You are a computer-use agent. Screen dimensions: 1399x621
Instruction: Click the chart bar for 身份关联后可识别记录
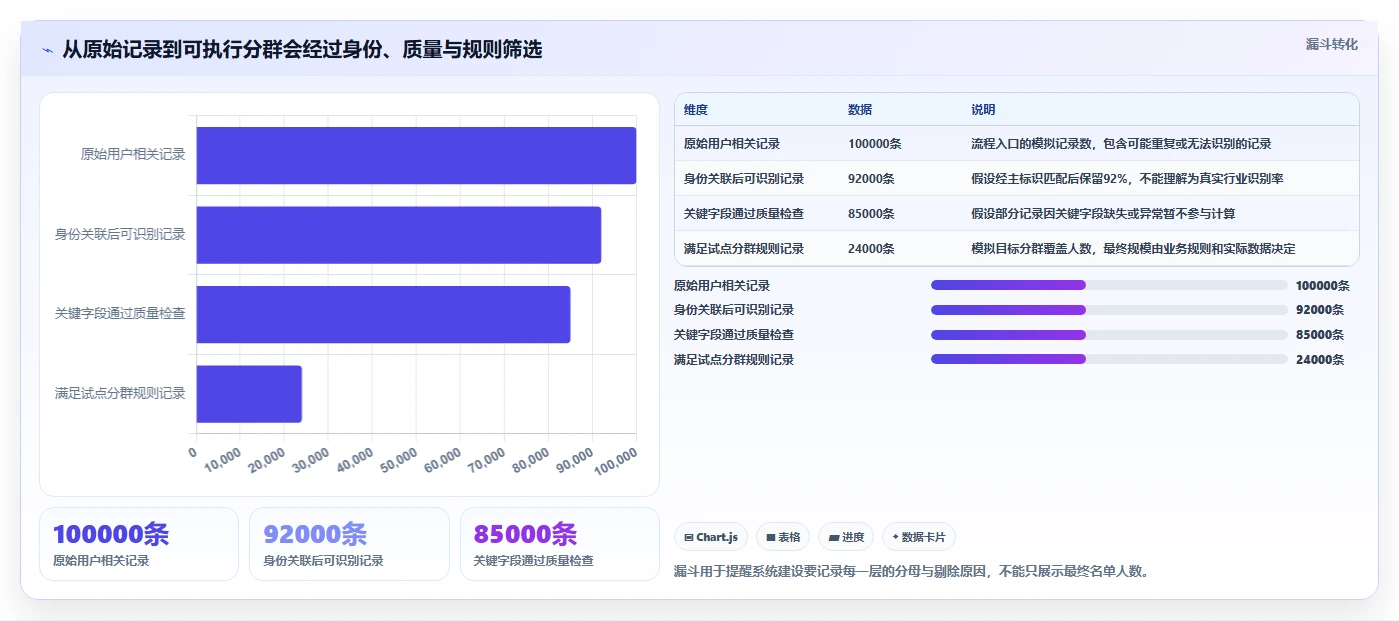click(x=398, y=235)
